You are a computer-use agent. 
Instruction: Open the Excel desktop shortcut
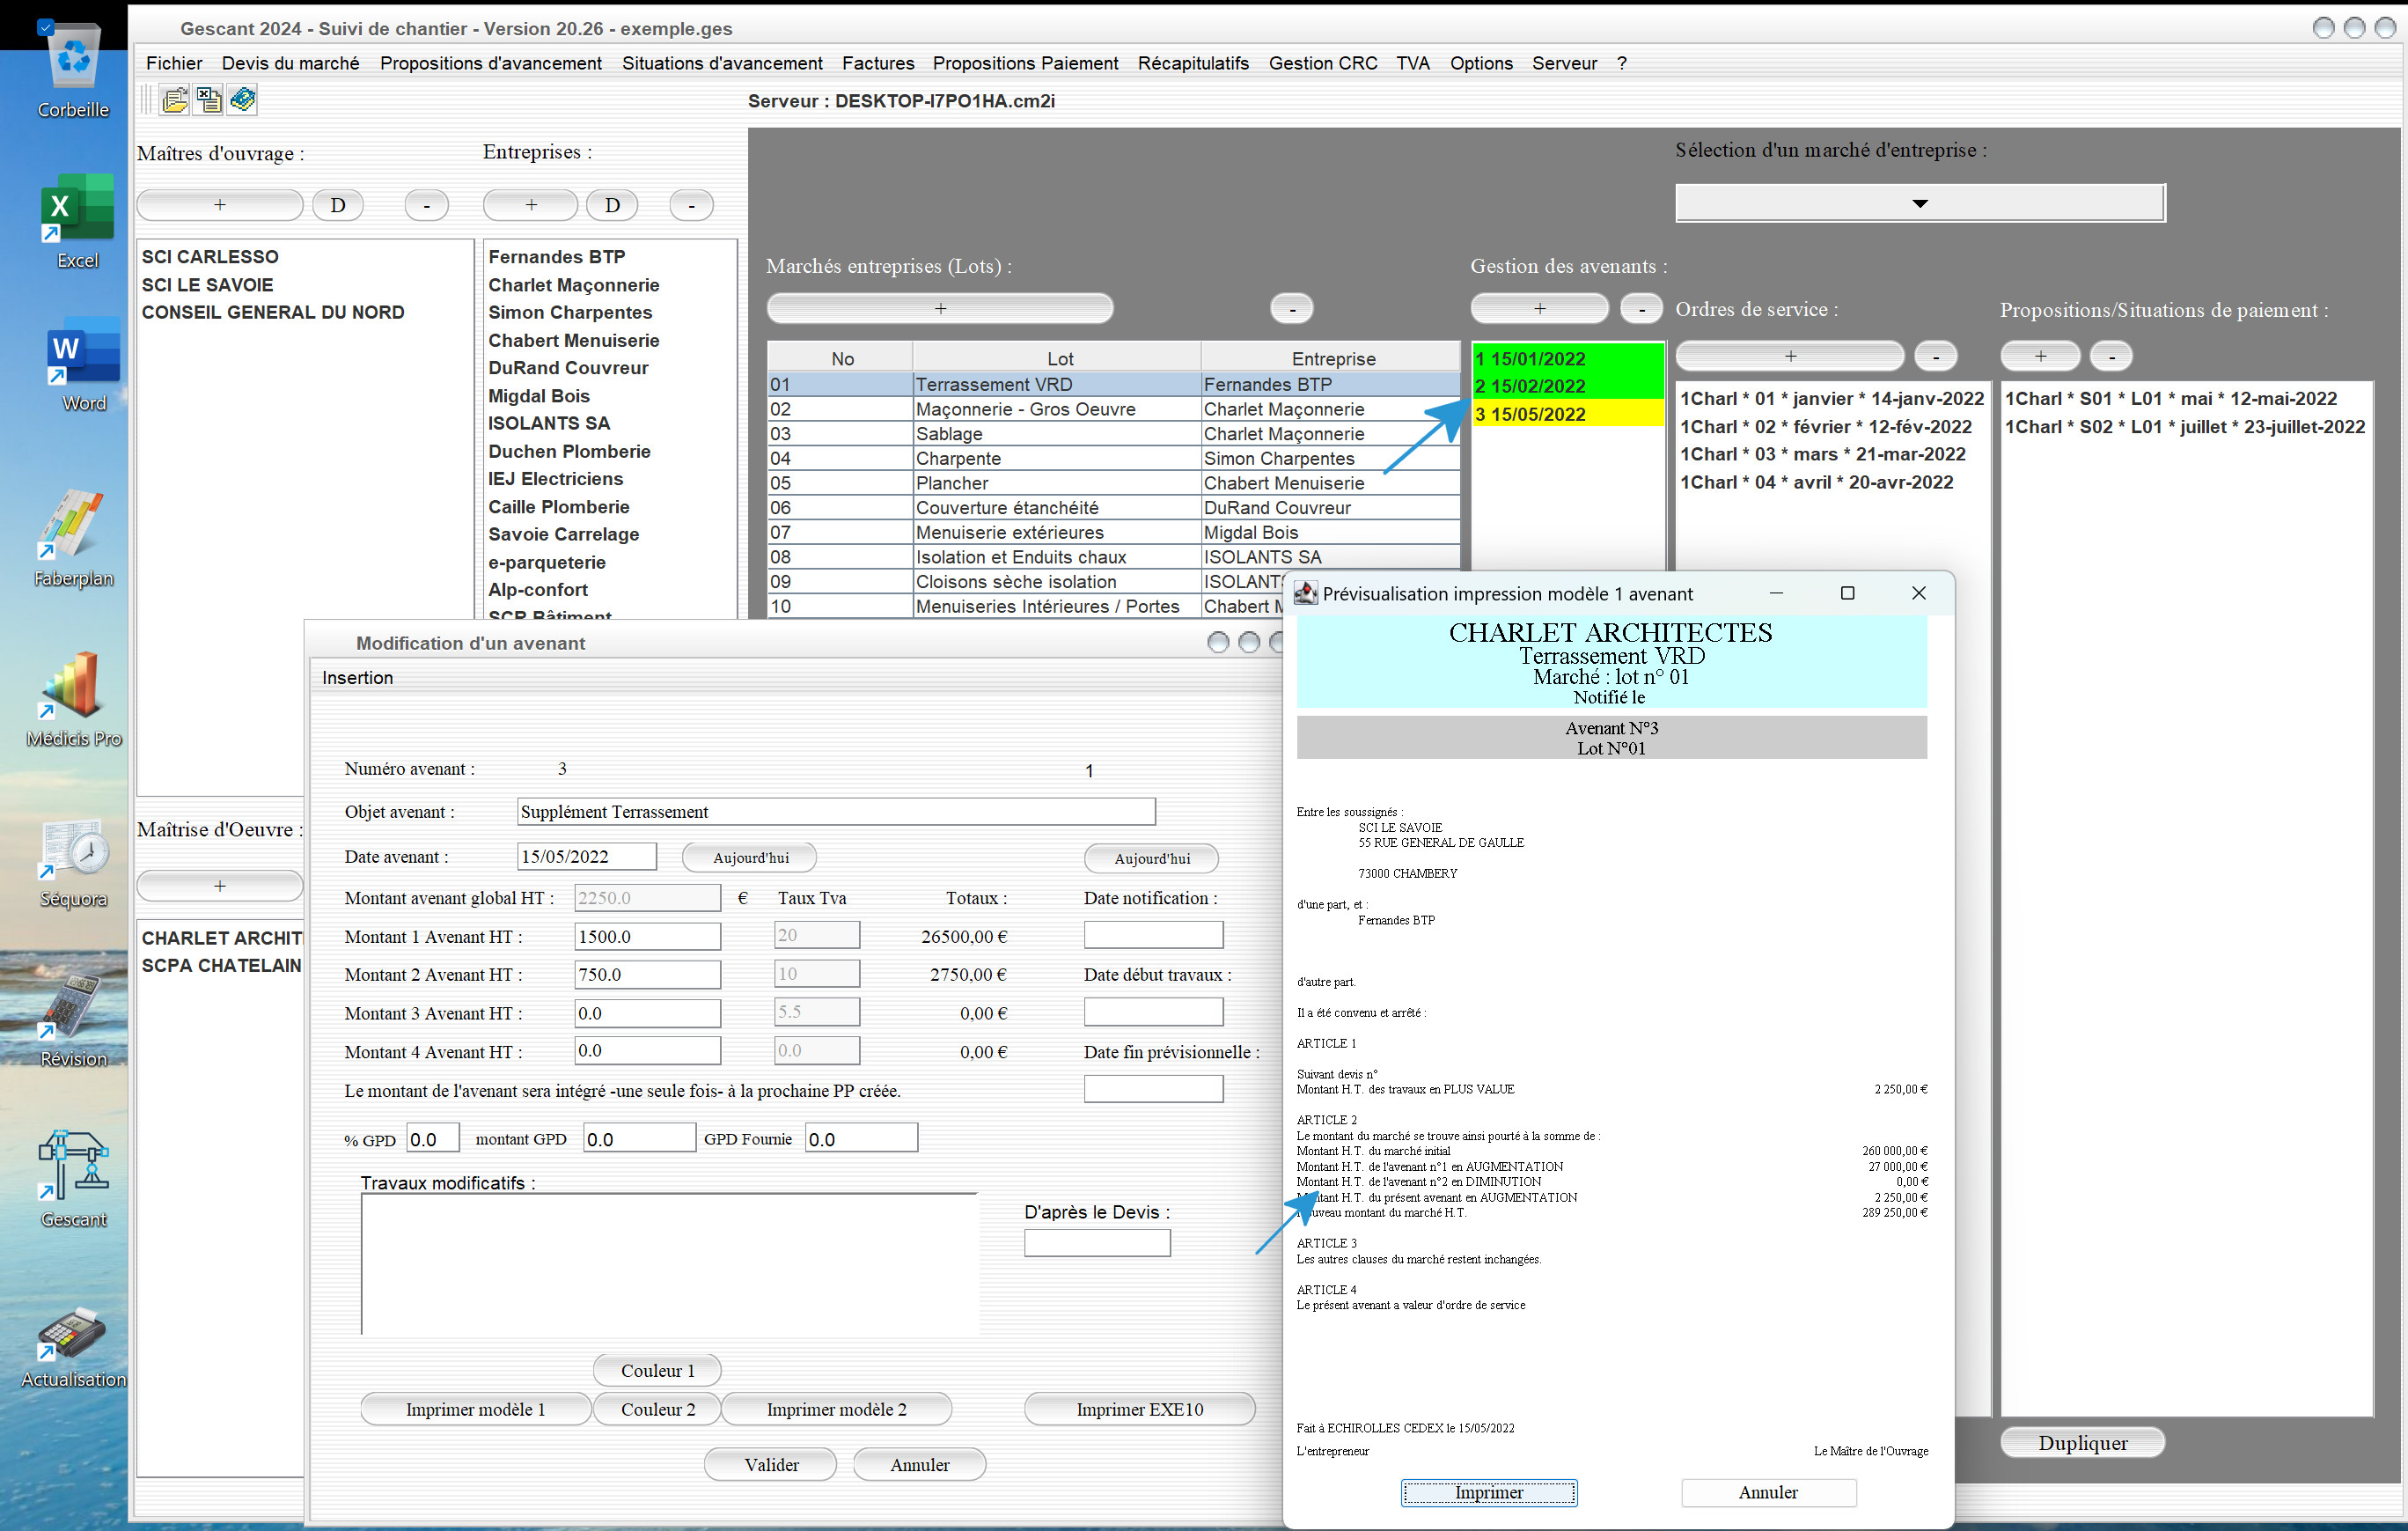pos(77,221)
